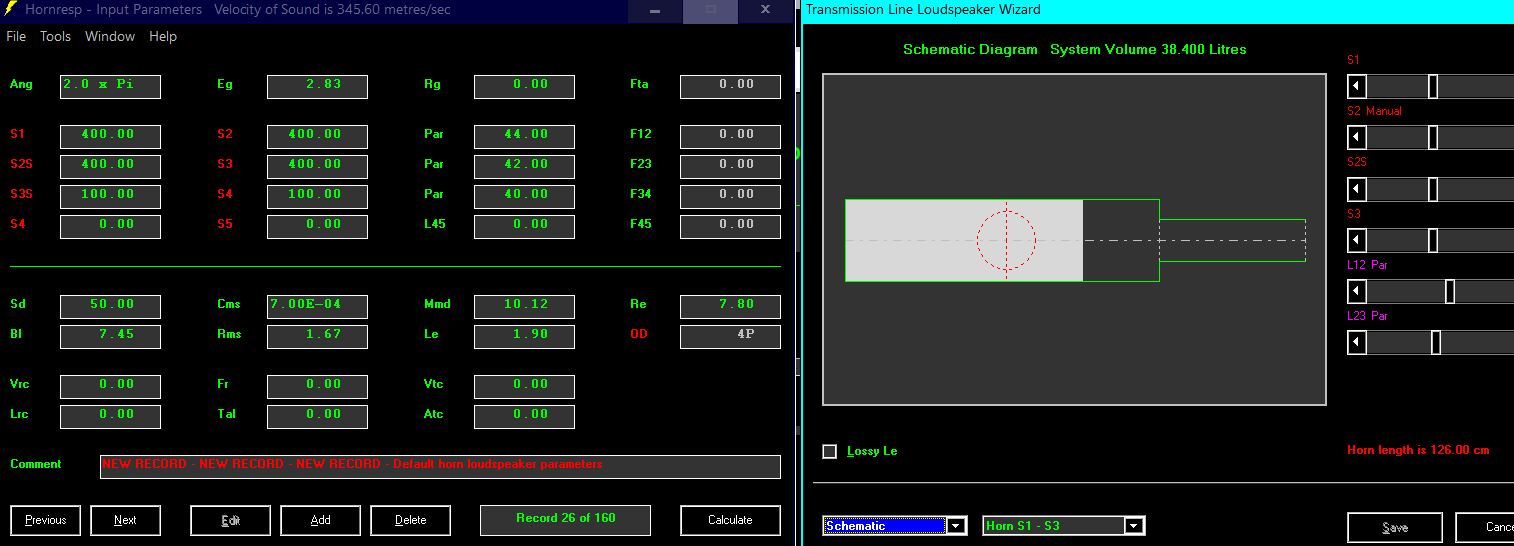Click the Save button in the Wizard
The image size is (1514, 546).
pos(1394,527)
